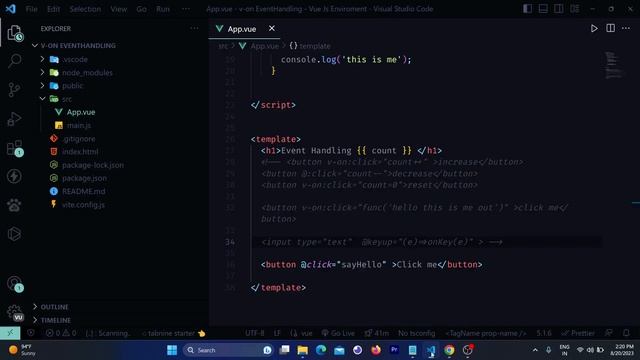Viewport: 640px width, 360px height.
Task: Open package.json file
Action: click(x=84, y=178)
